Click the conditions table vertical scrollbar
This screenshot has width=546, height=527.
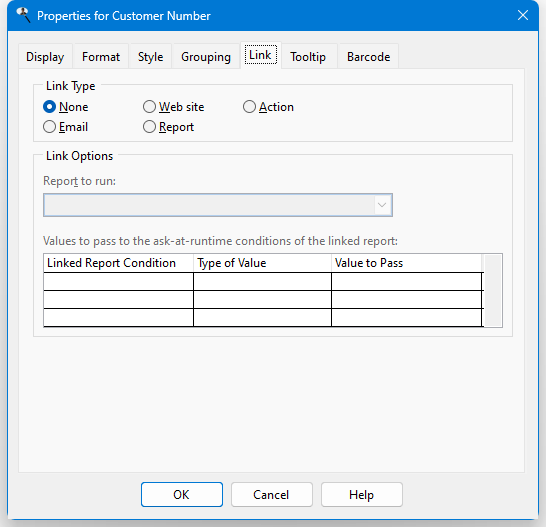(493, 290)
